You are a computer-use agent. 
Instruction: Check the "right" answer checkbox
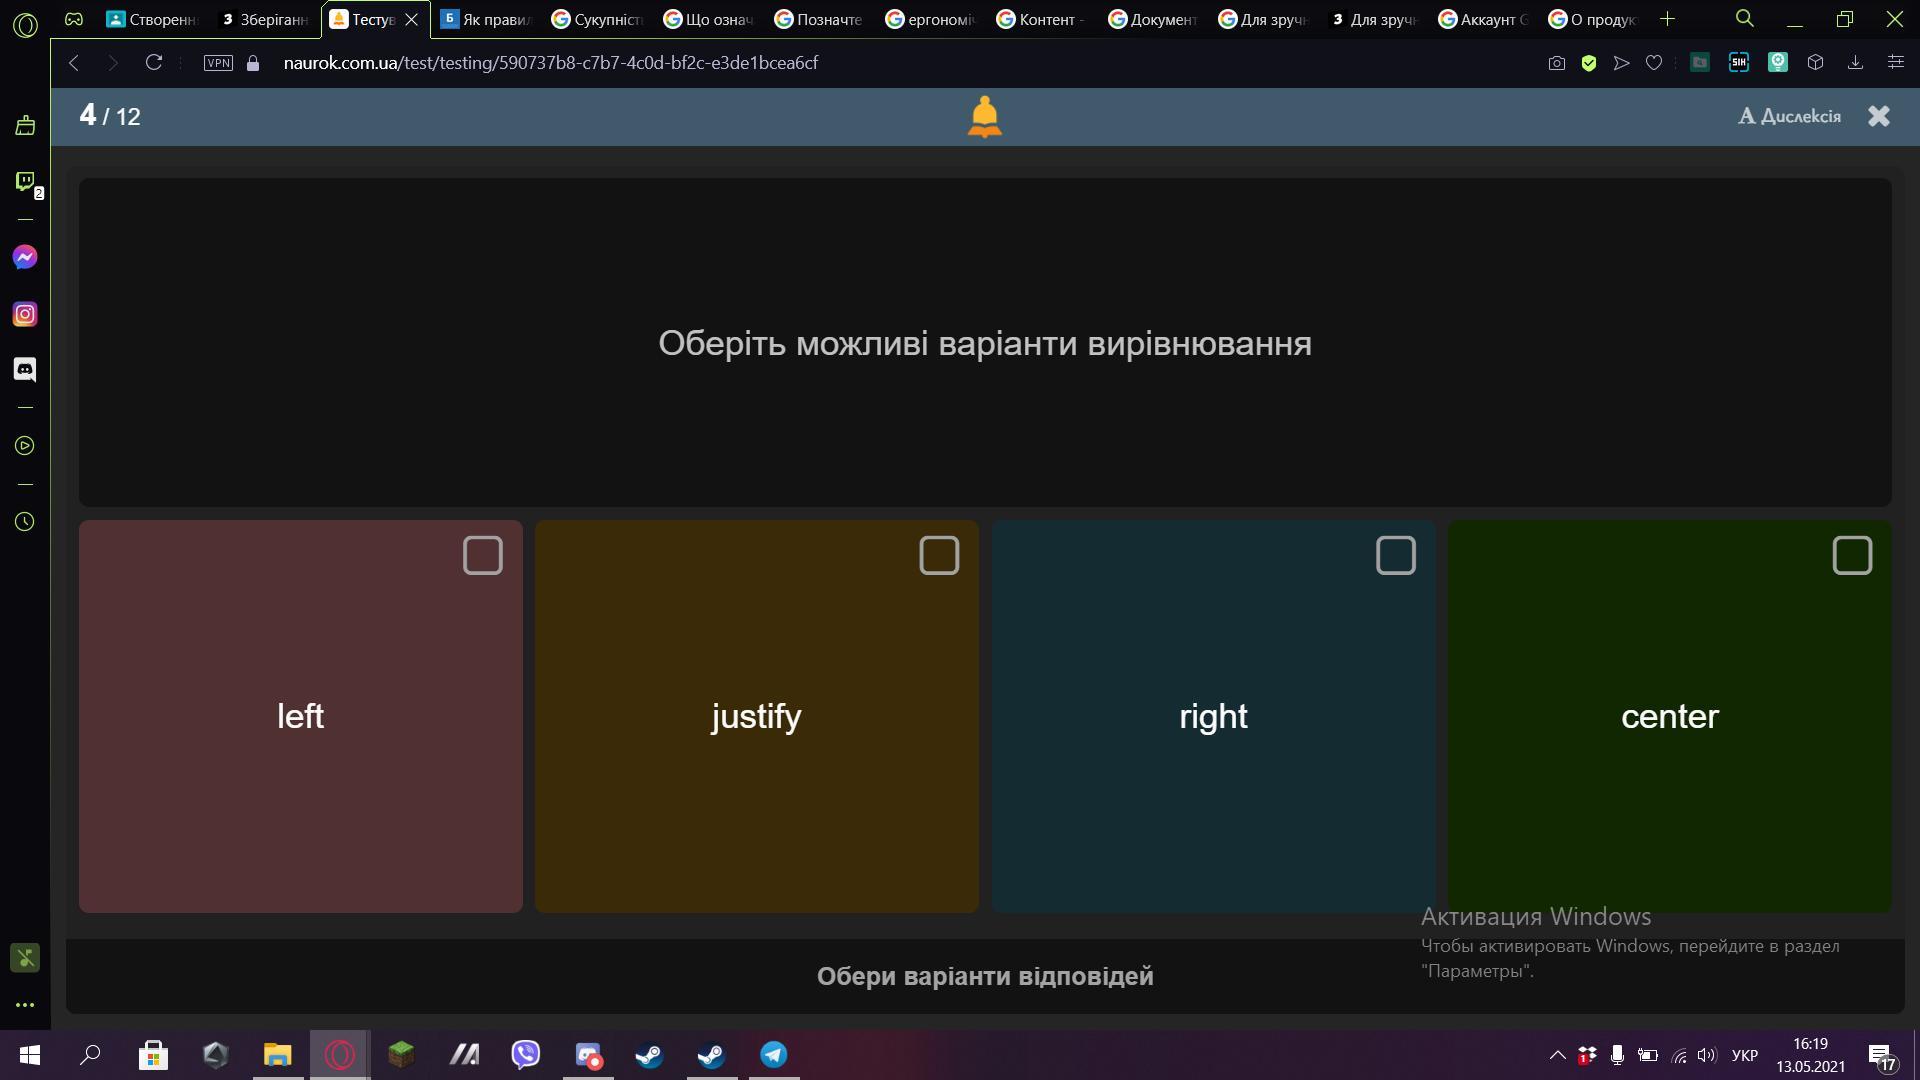[1395, 555]
